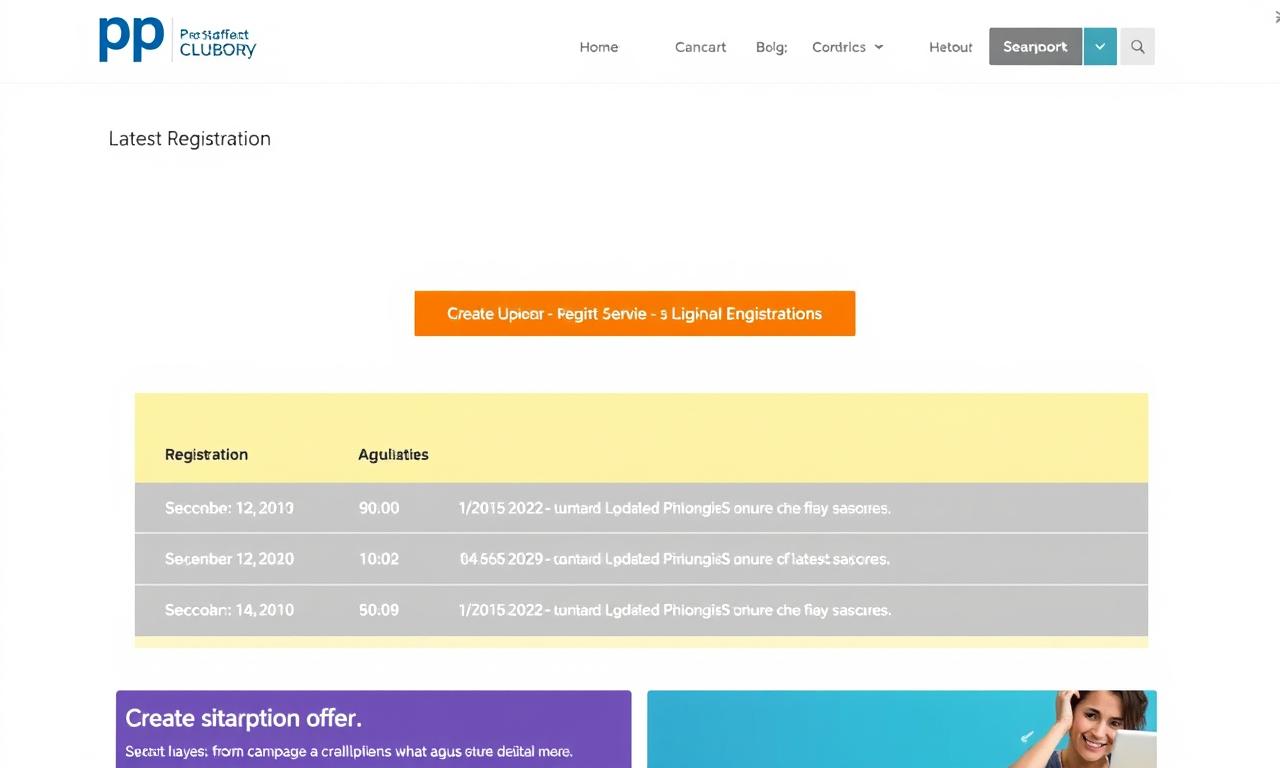Open the description starting 04 565 2029
Viewport: 1280px width, 768px height.
[x=674, y=559]
